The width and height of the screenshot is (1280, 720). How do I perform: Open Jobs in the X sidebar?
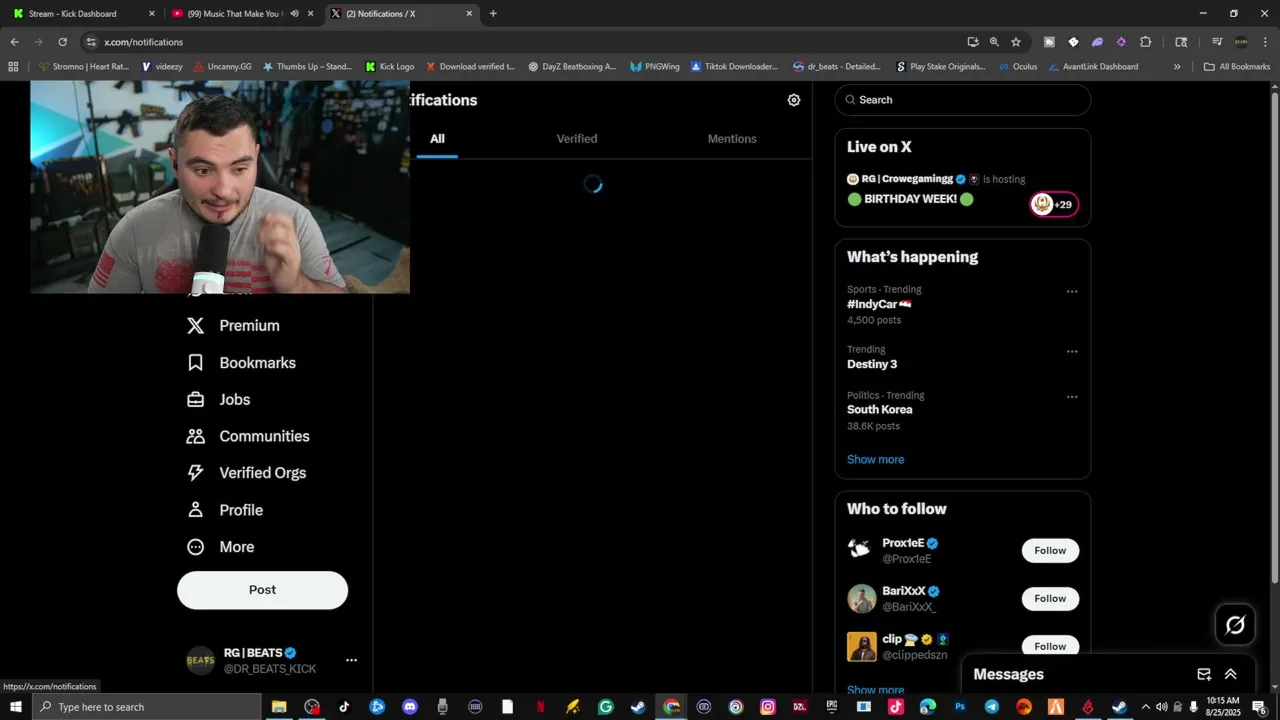click(x=219, y=400)
